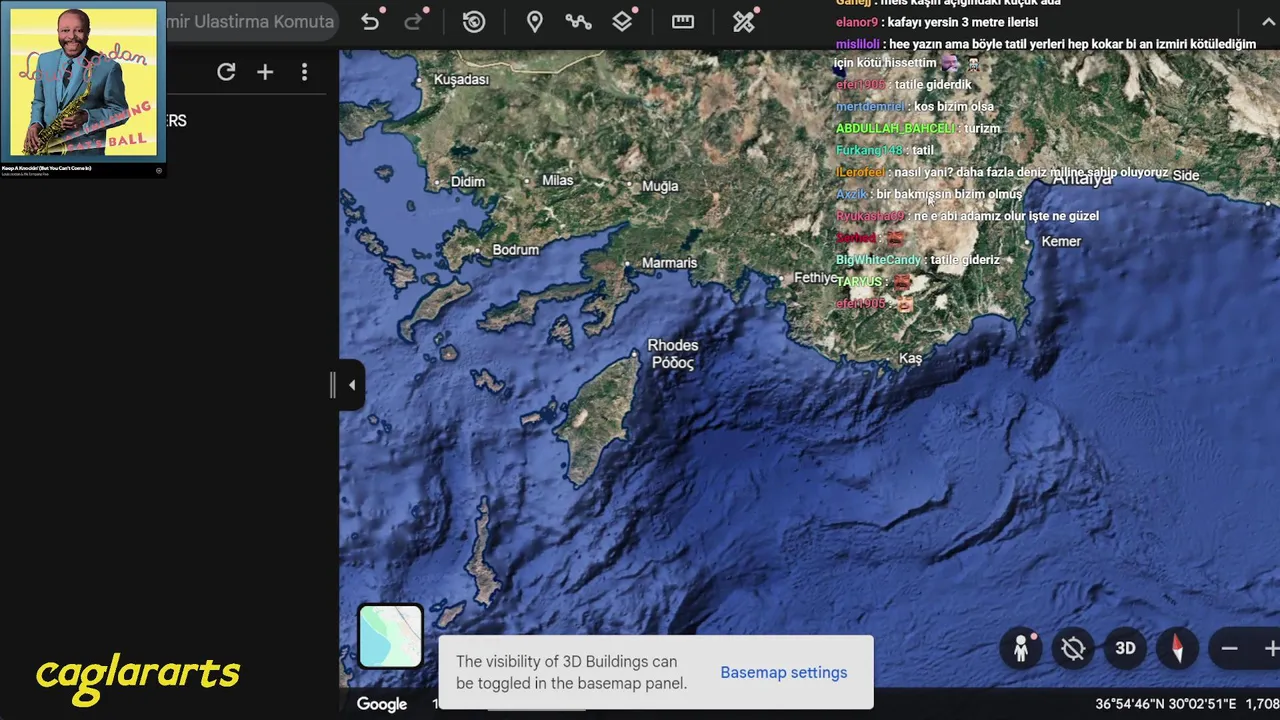Activate Street View pegman
This screenshot has height=720, width=1280.
1021,649
